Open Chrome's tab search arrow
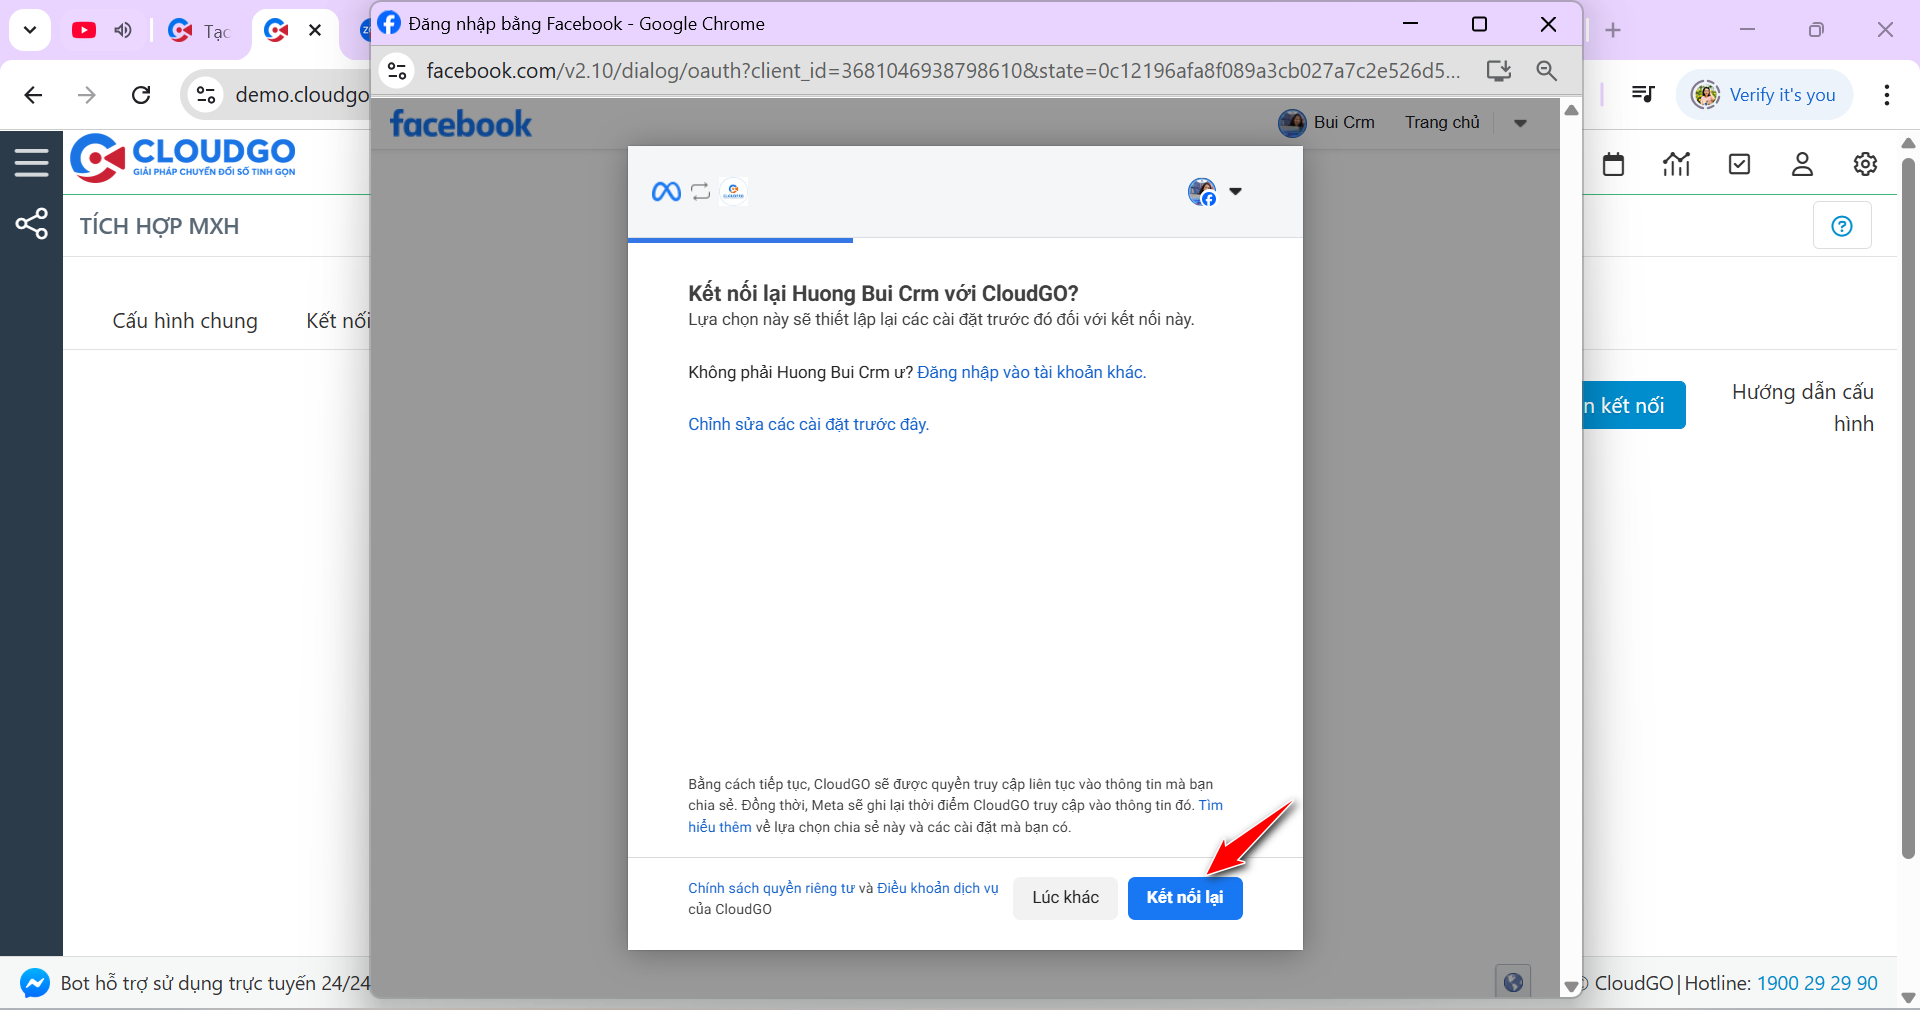Image resolution: width=1920 pixels, height=1010 pixels. click(29, 30)
